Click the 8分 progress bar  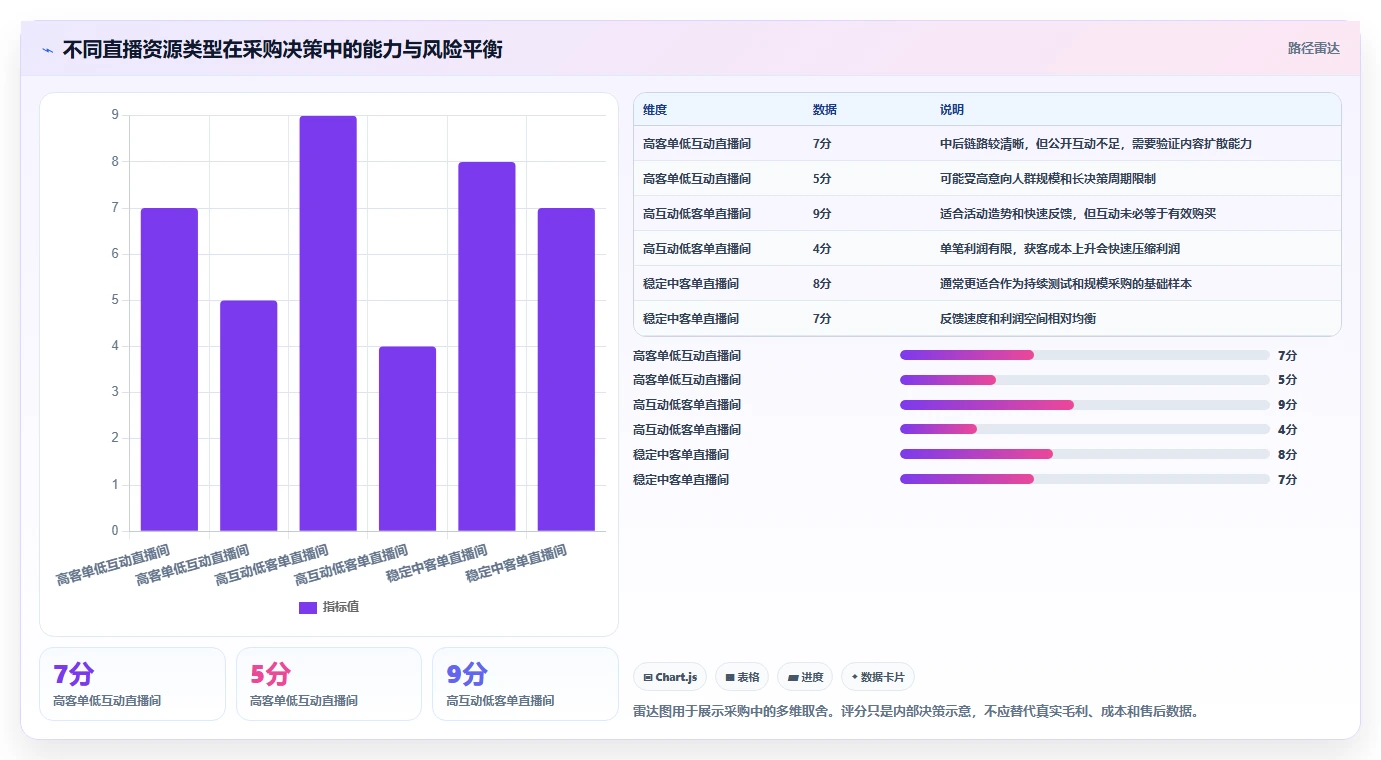1085,454
